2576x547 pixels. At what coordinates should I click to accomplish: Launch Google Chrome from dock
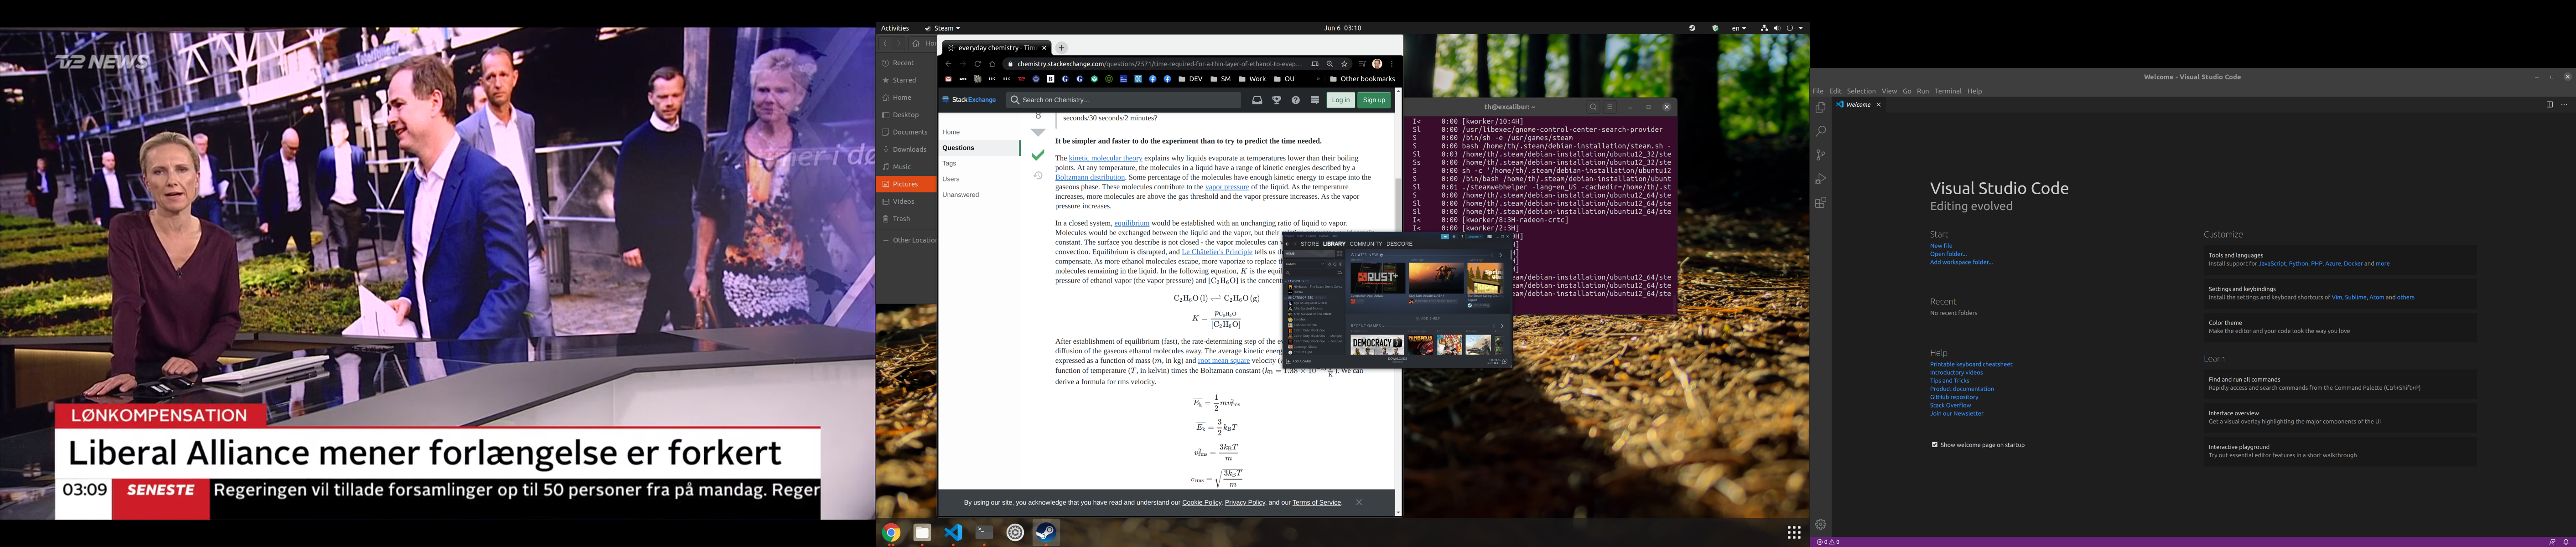pyautogui.click(x=891, y=533)
